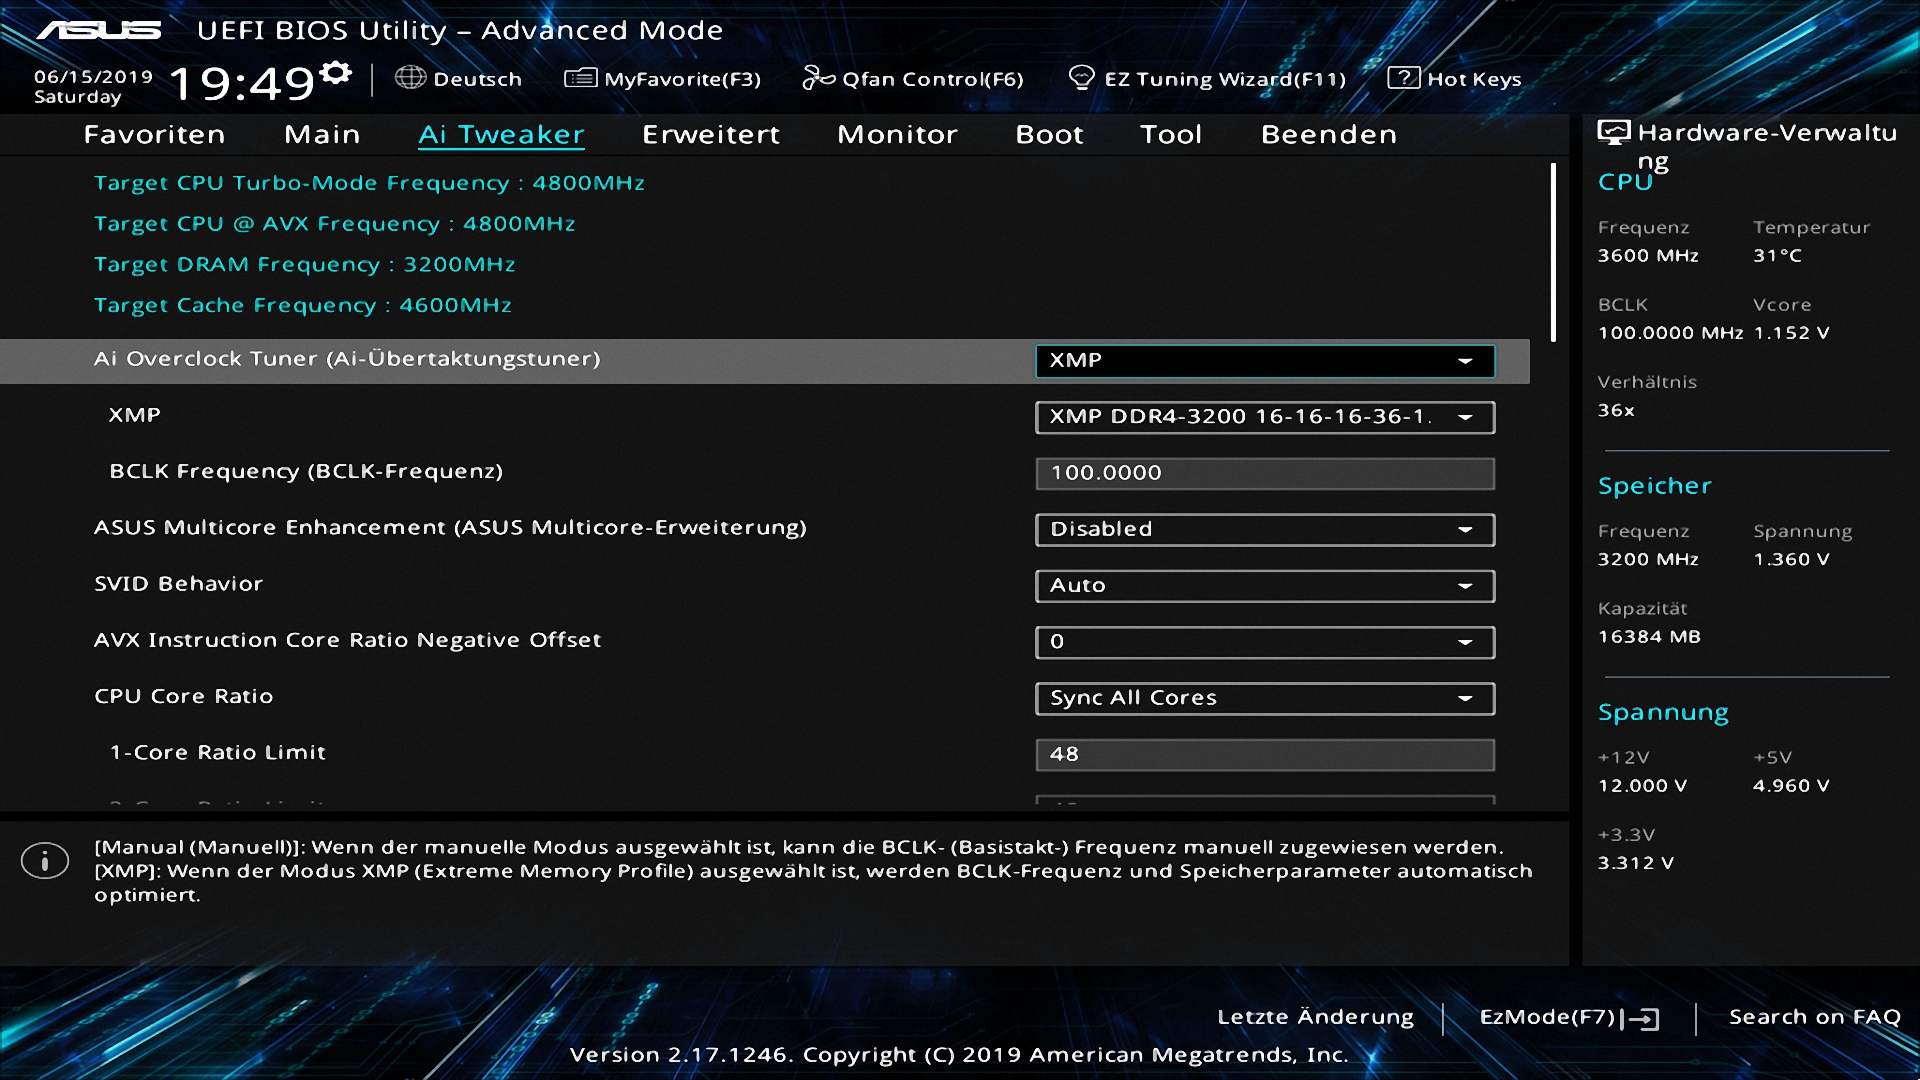The width and height of the screenshot is (1920, 1080).
Task: Launch EZ Tuning Wizard lightbulb icon
Action: coord(1081,78)
